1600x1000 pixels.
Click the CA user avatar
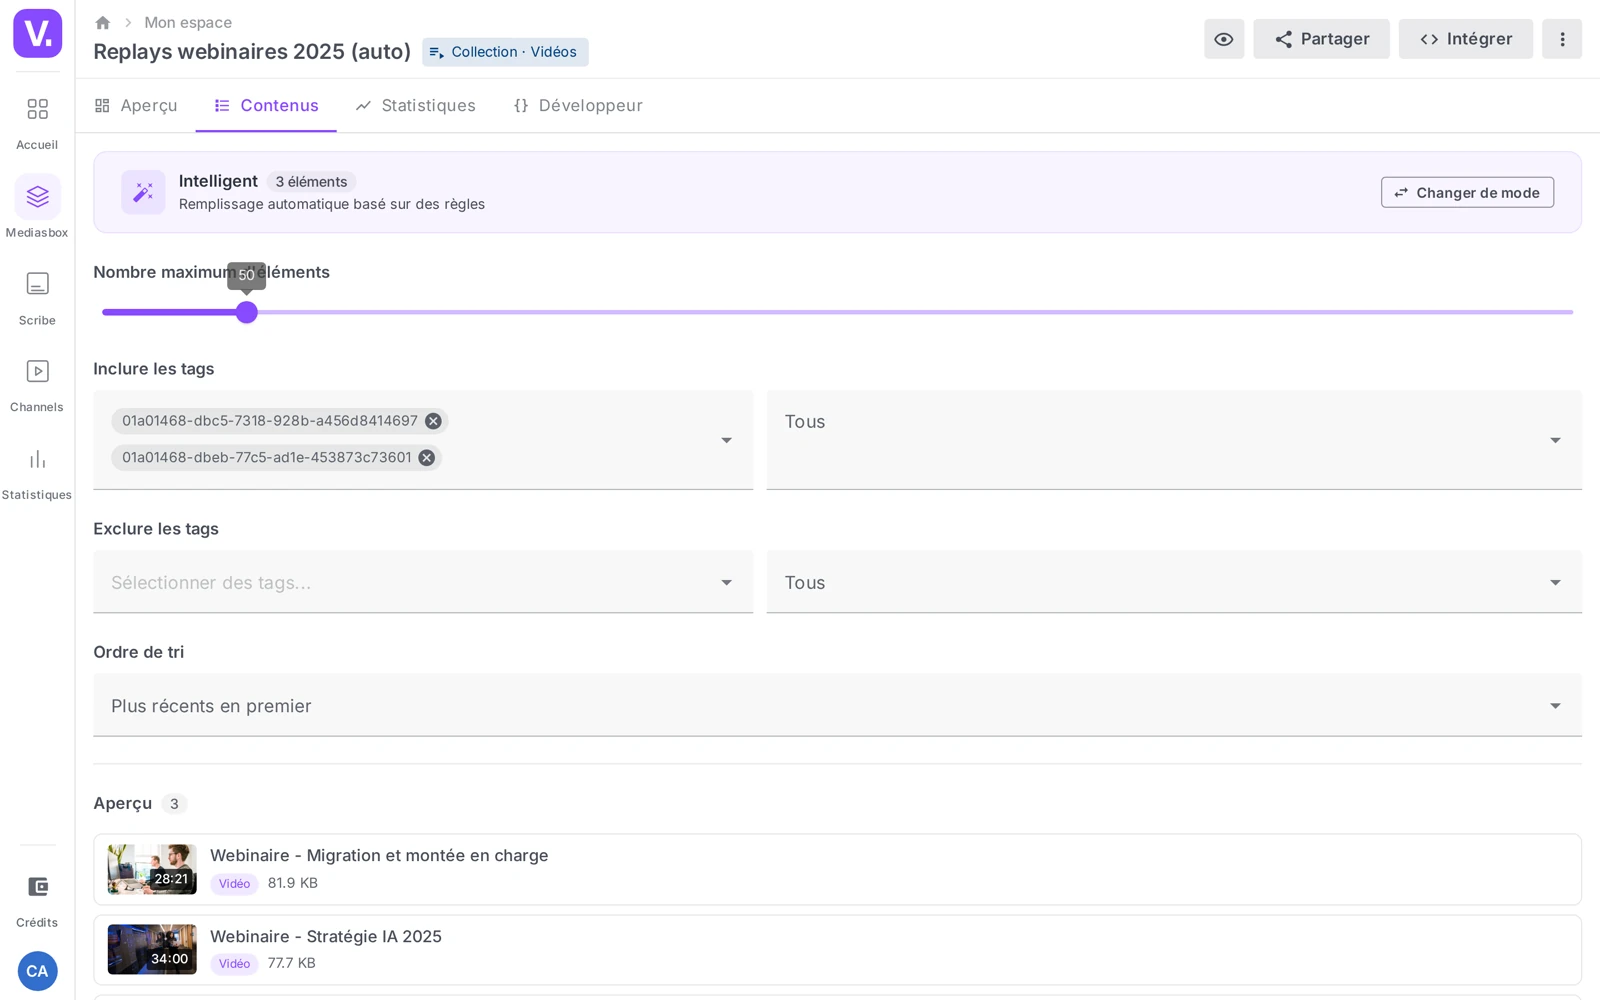[x=37, y=971]
